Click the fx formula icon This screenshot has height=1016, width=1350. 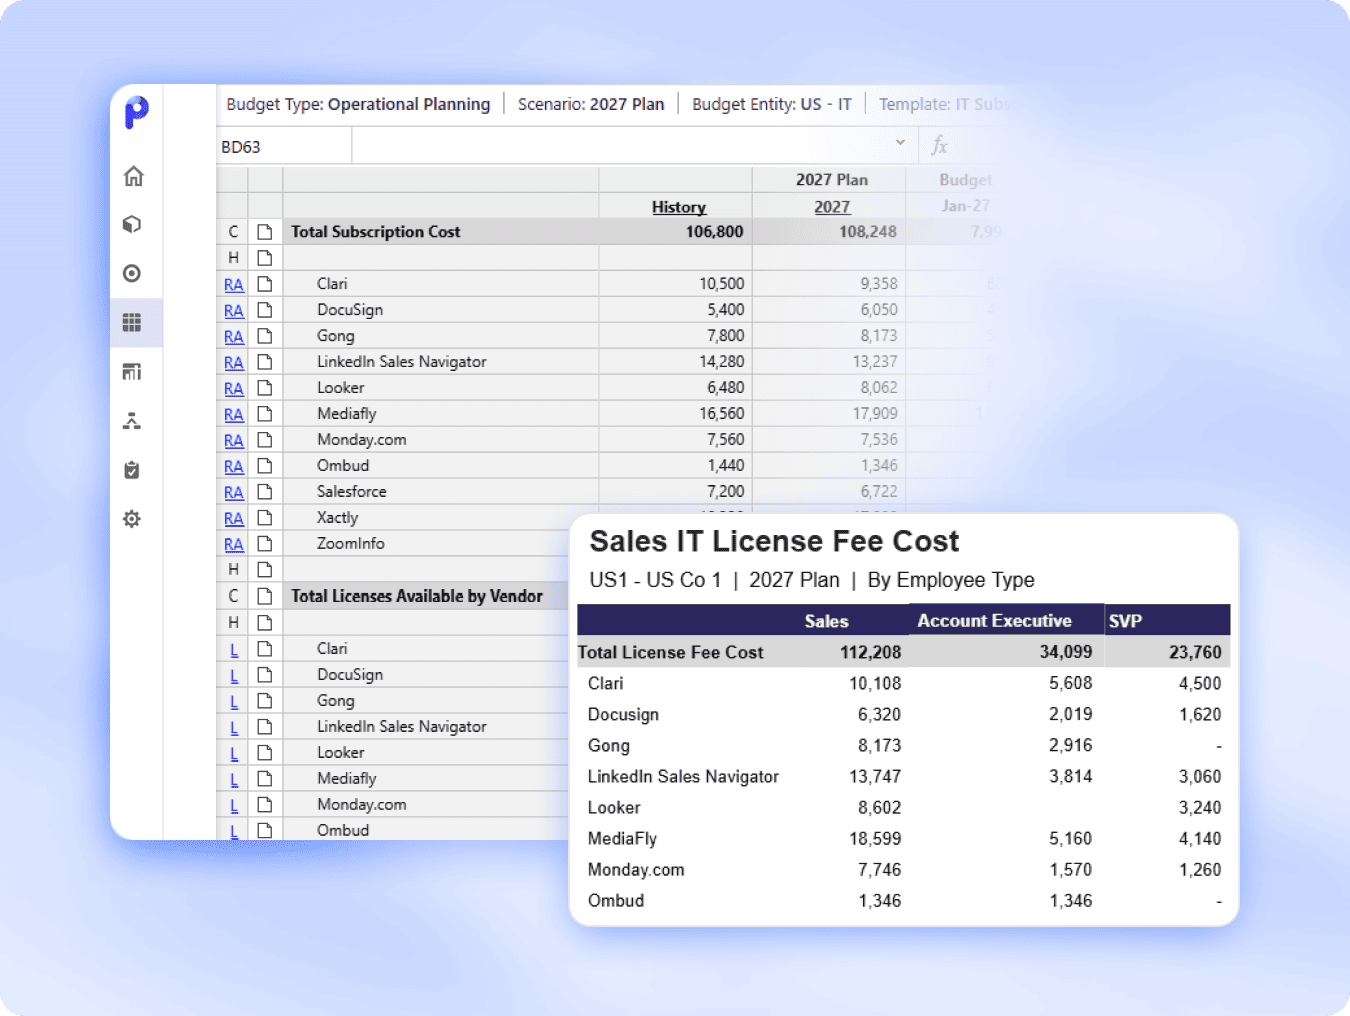(x=939, y=146)
